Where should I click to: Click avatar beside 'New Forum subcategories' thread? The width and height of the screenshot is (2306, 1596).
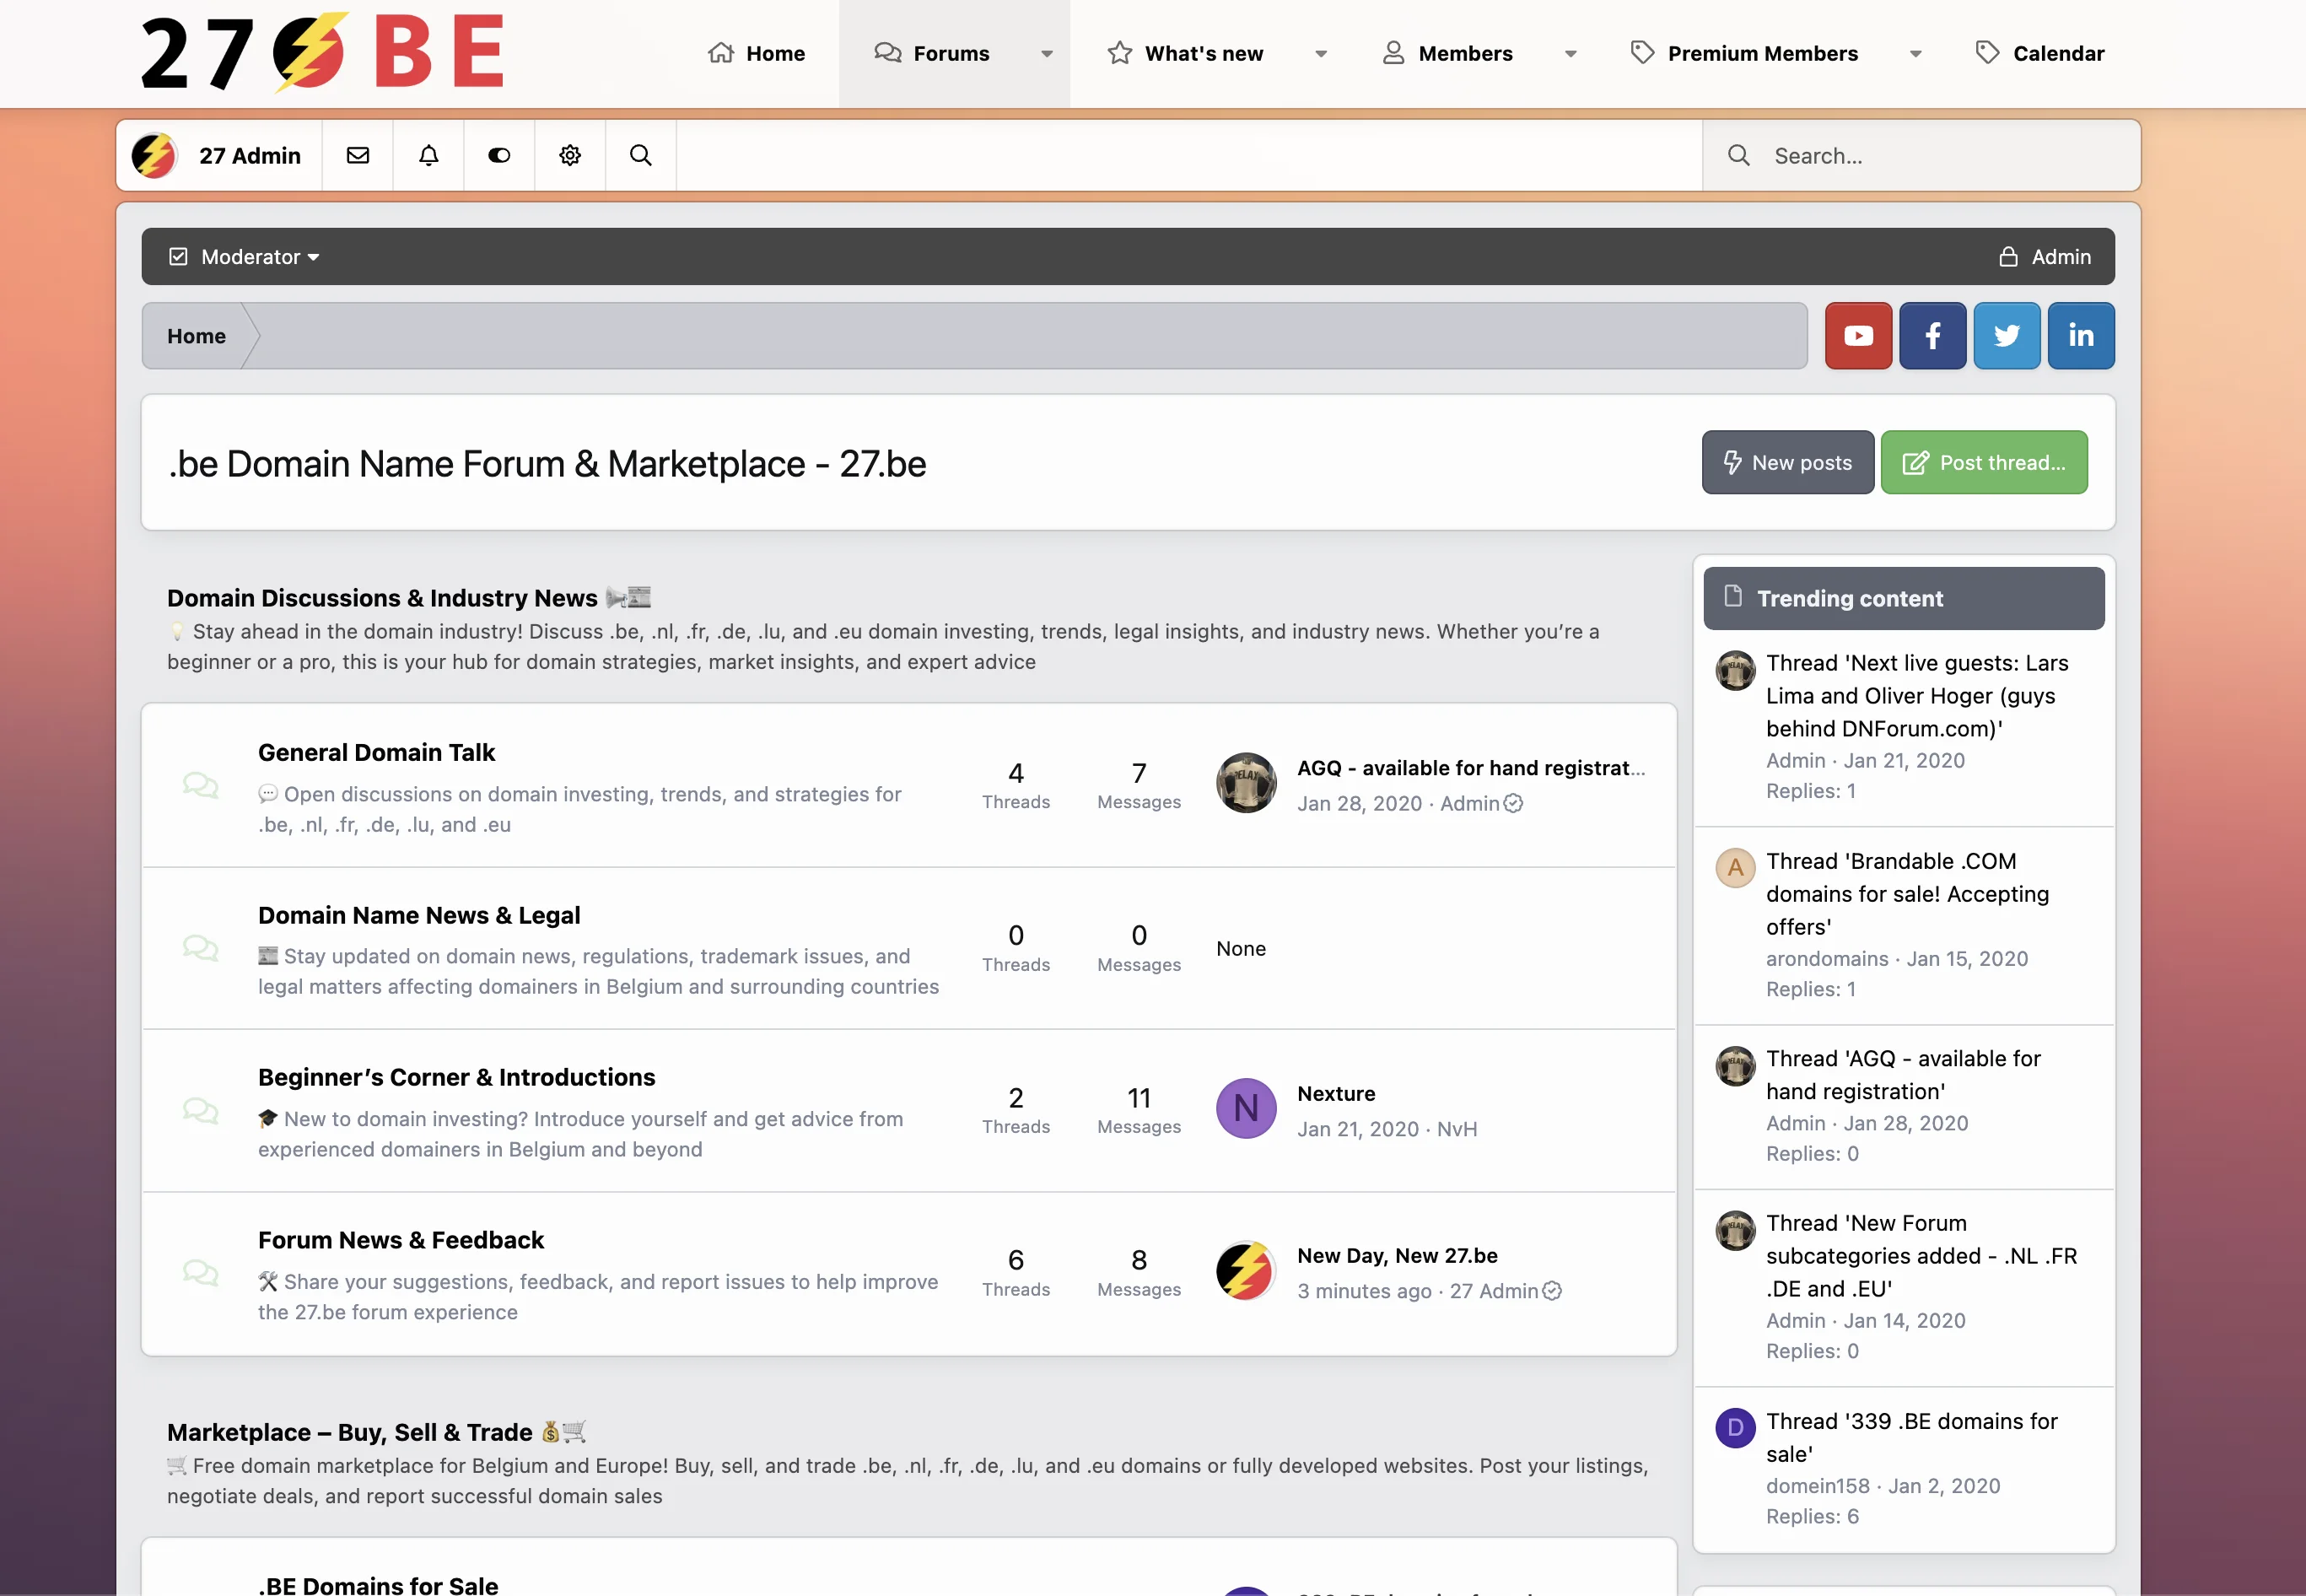[1735, 1230]
